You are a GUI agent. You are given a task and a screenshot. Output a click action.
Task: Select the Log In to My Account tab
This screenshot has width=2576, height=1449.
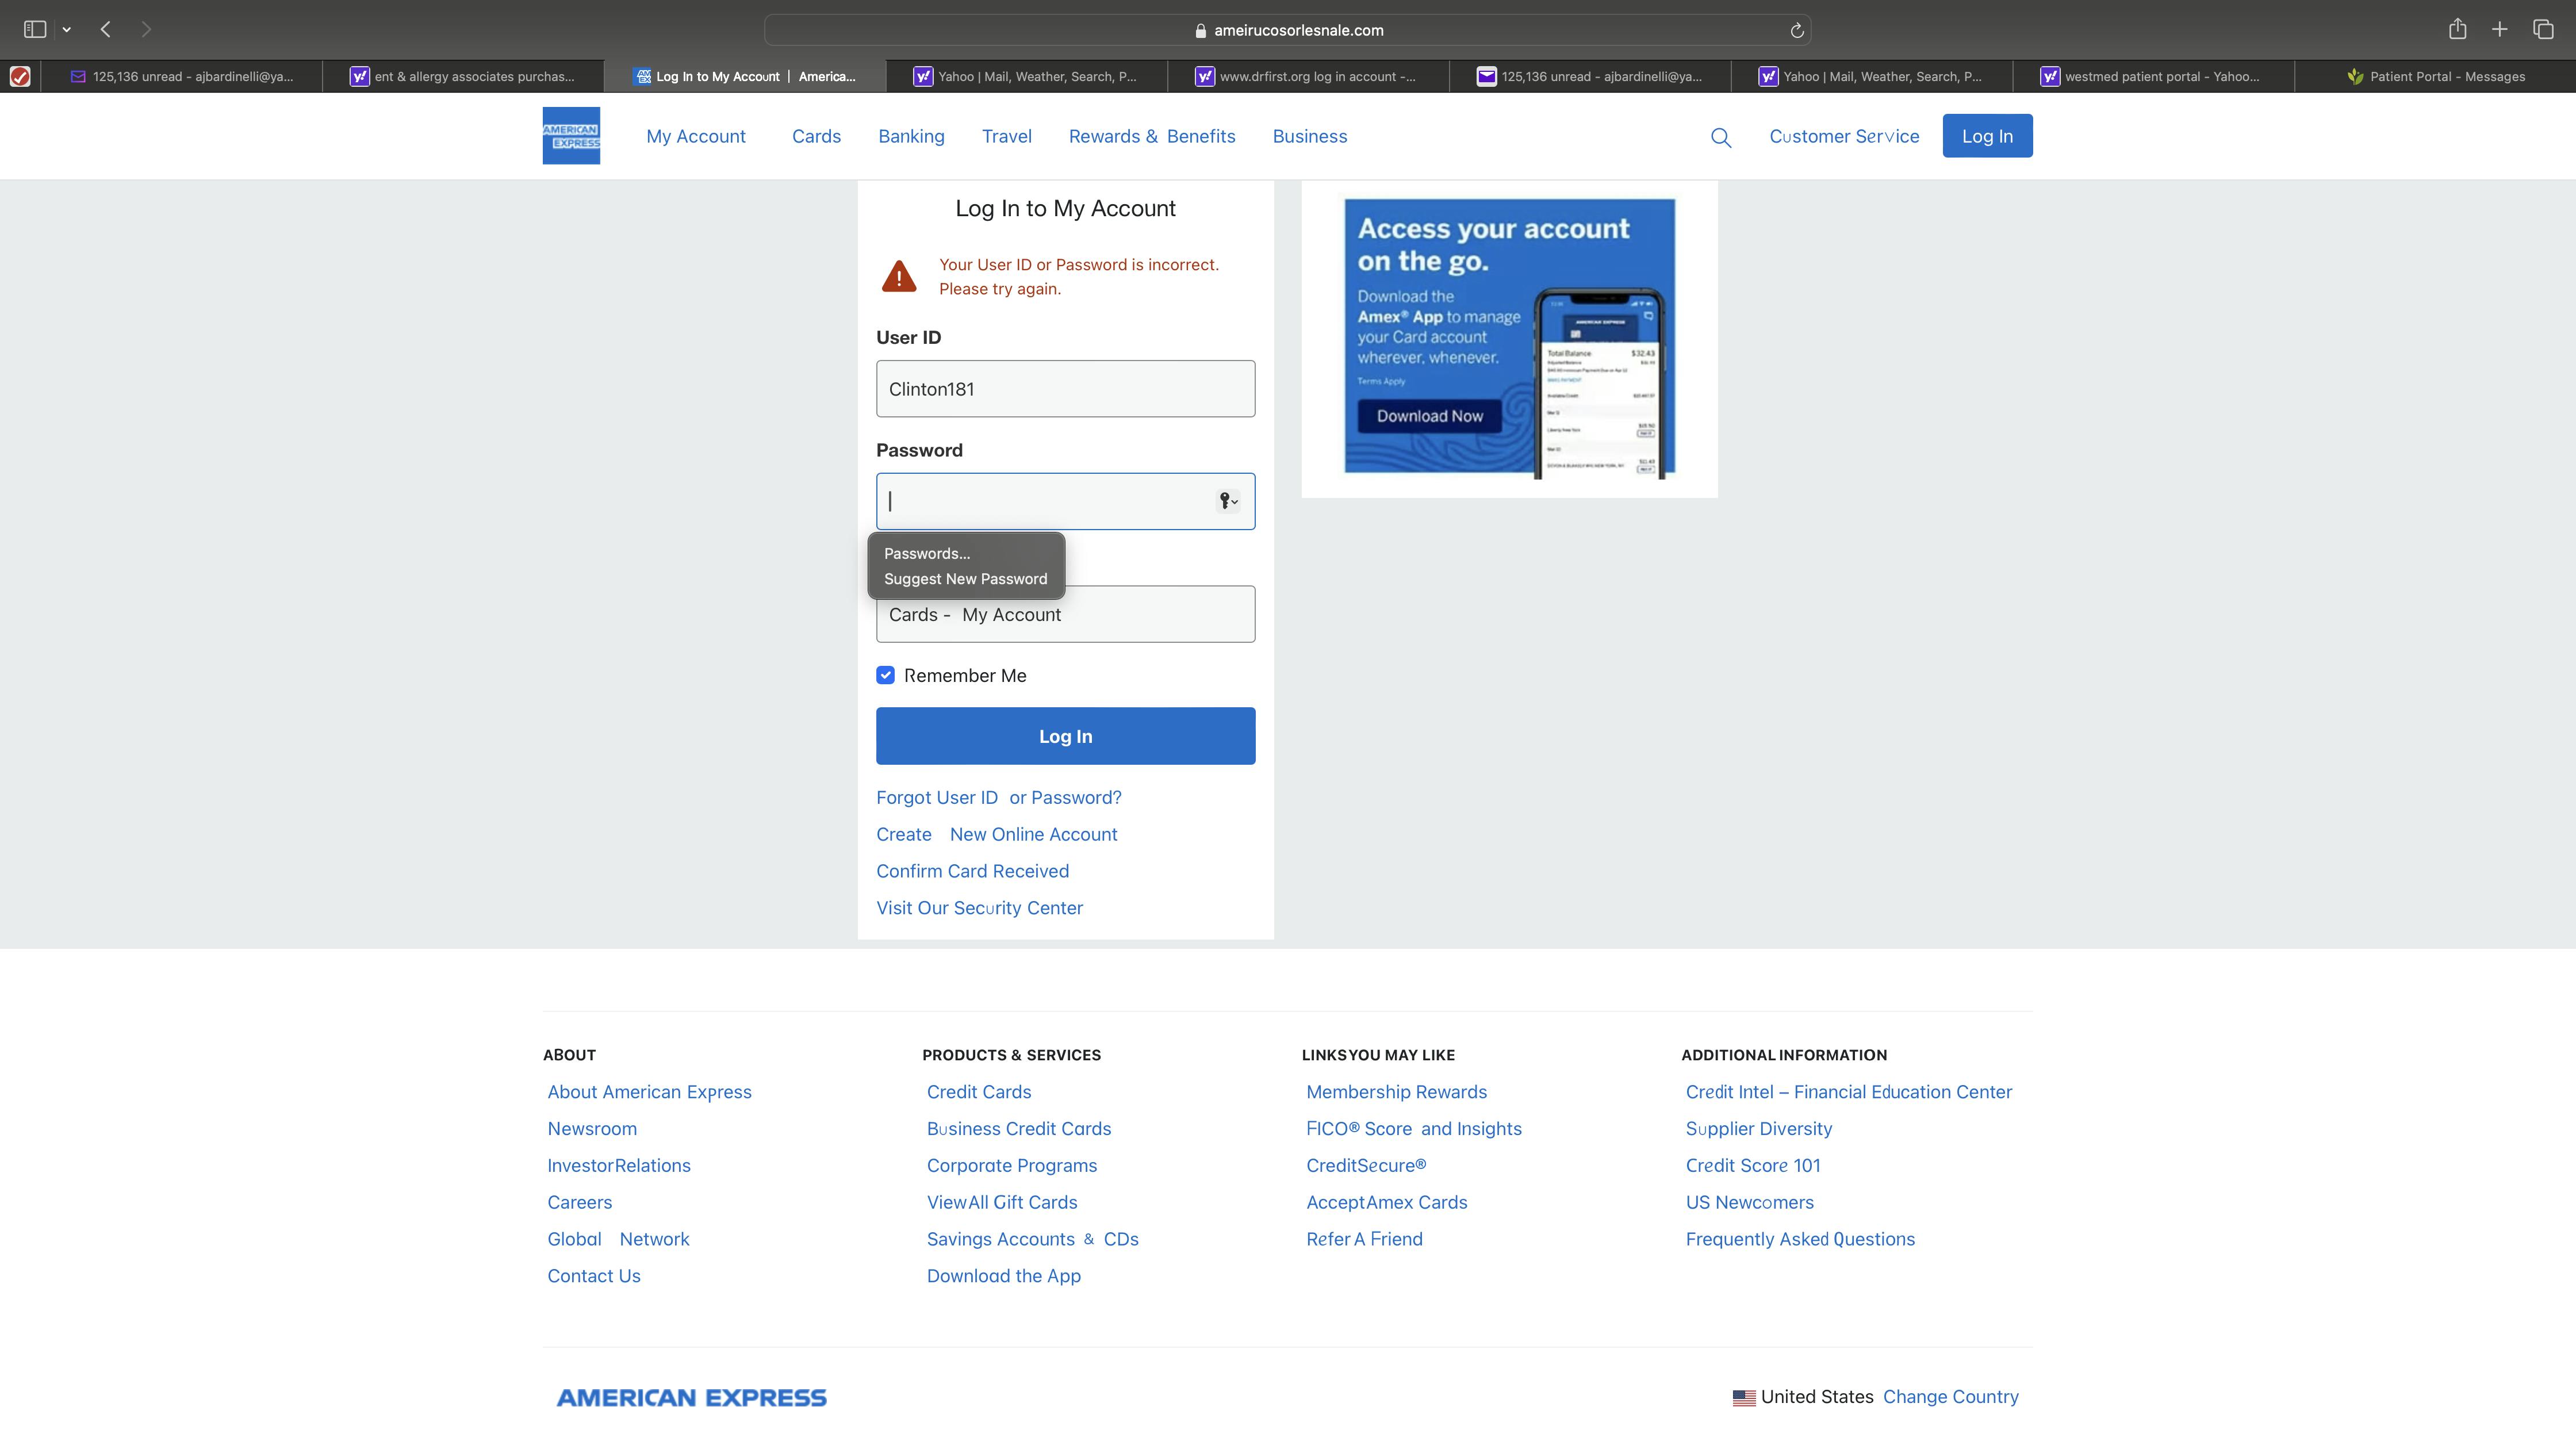click(745, 76)
